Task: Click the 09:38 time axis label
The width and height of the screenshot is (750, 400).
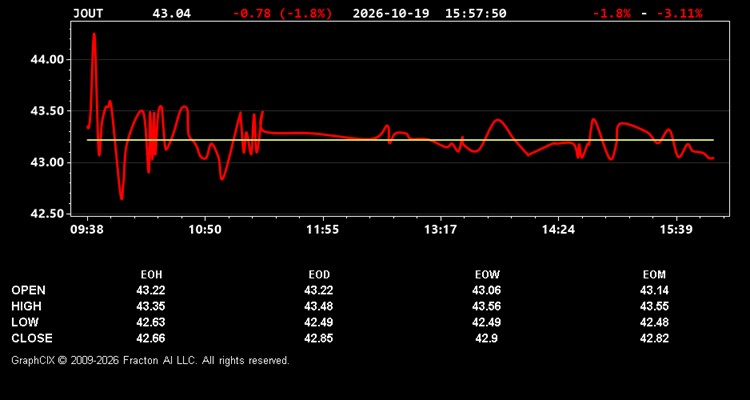Action: click(x=88, y=230)
